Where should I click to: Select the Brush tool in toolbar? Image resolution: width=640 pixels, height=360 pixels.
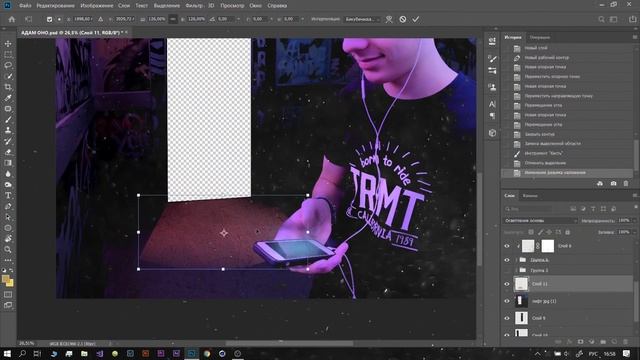point(8,120)
